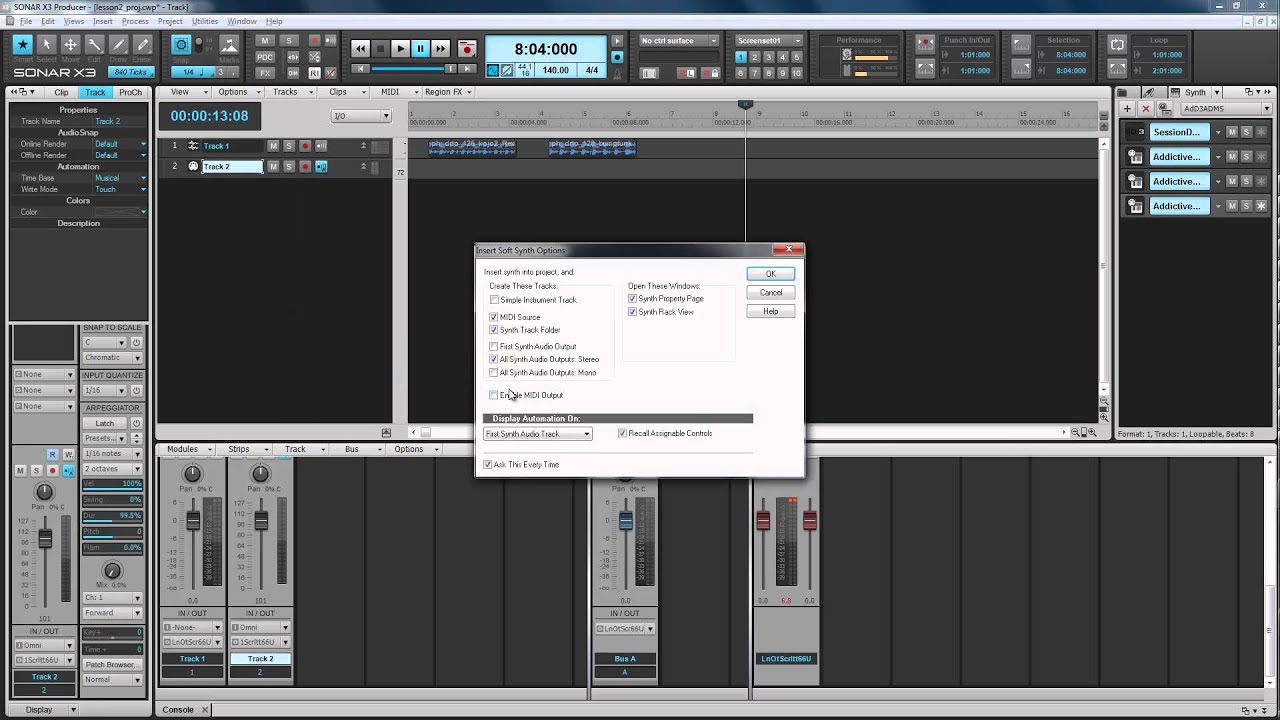Switch to the ProCh tab

130,92
